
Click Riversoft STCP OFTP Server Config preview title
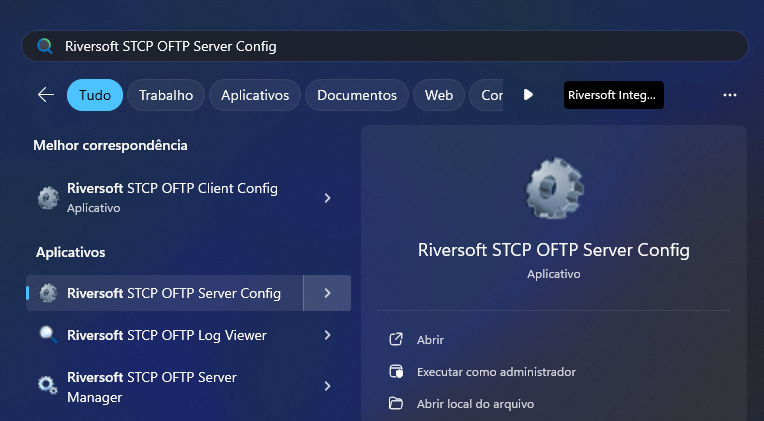554,250
